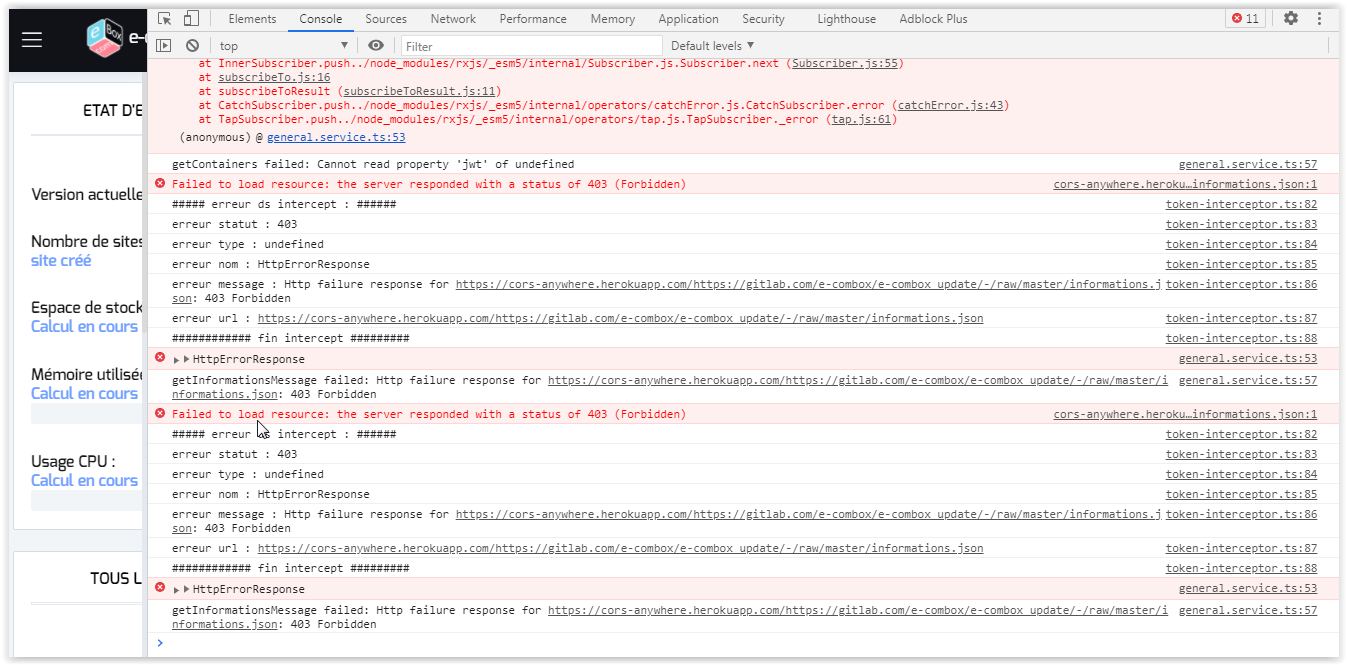Click the 11 errors counter badge
This screenshot has width=1347, height=665.
click(1245, 18)
